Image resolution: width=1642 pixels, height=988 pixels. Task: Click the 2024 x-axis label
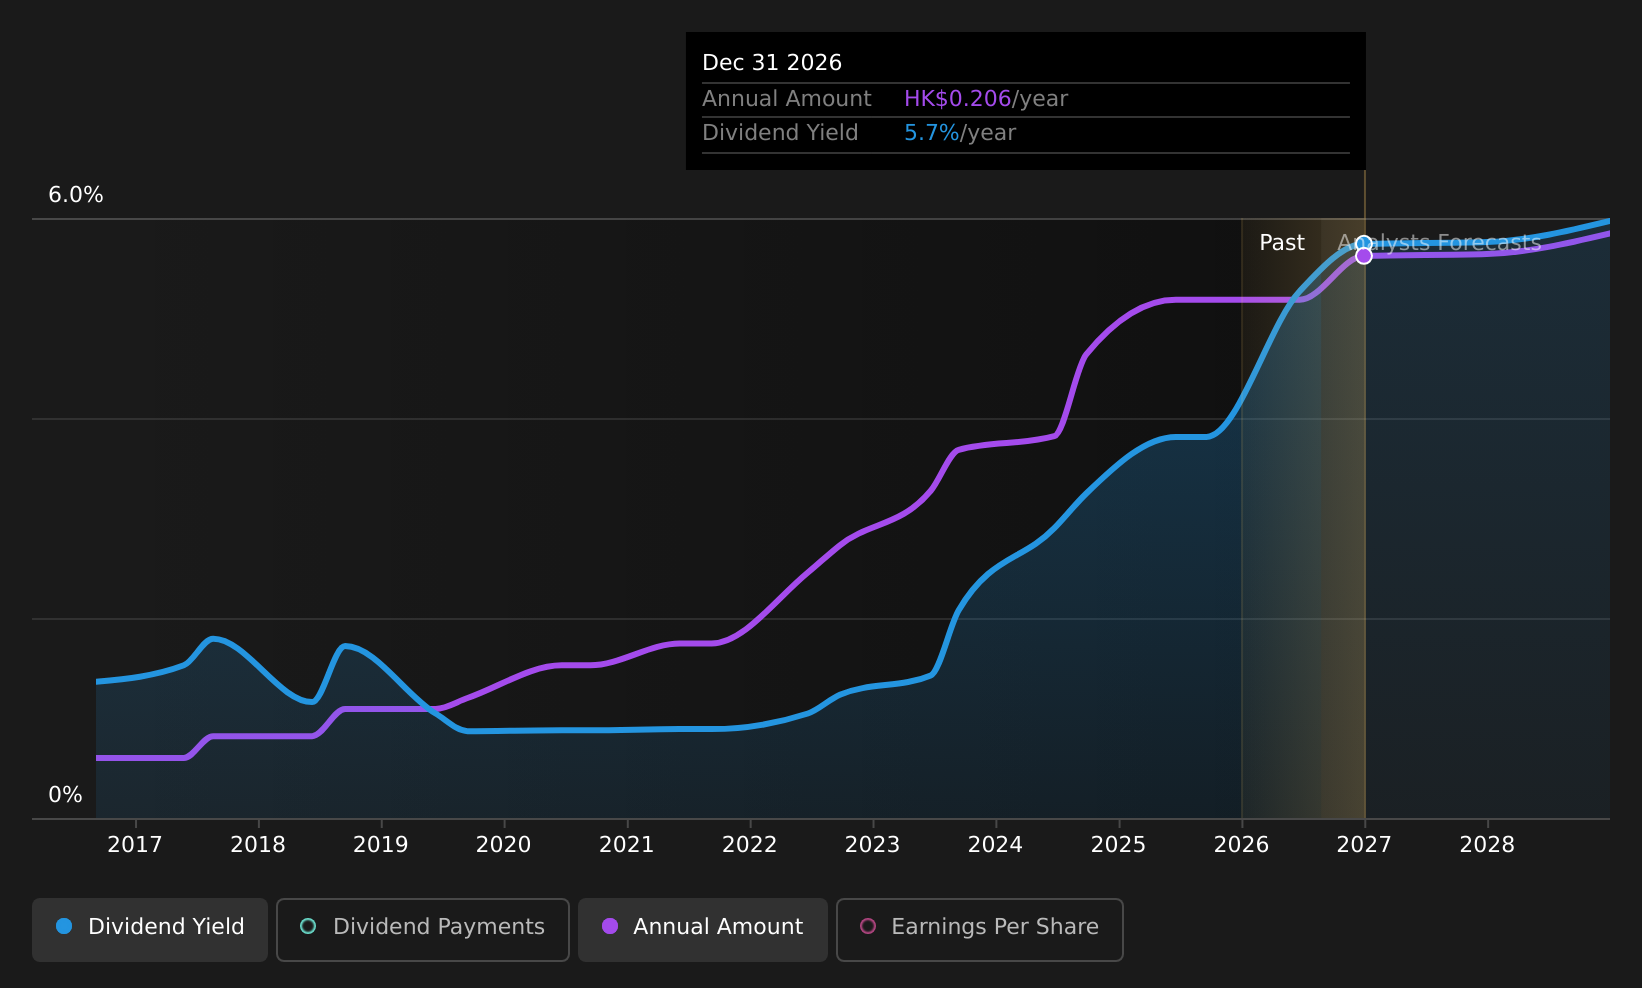996,845
